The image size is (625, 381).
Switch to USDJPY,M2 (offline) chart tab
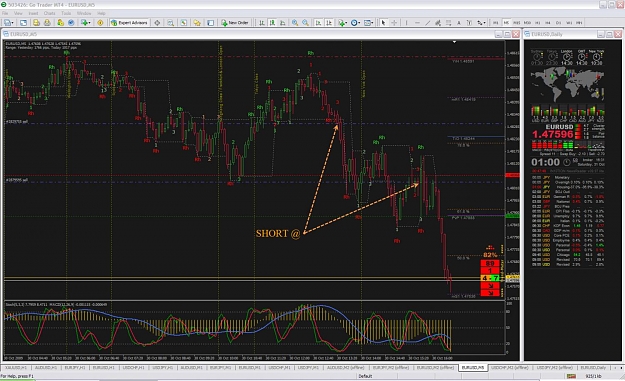[x=554, y=367]
